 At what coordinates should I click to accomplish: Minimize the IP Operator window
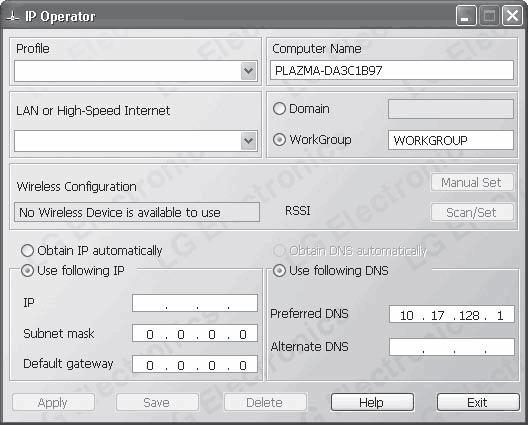[466, 15]
